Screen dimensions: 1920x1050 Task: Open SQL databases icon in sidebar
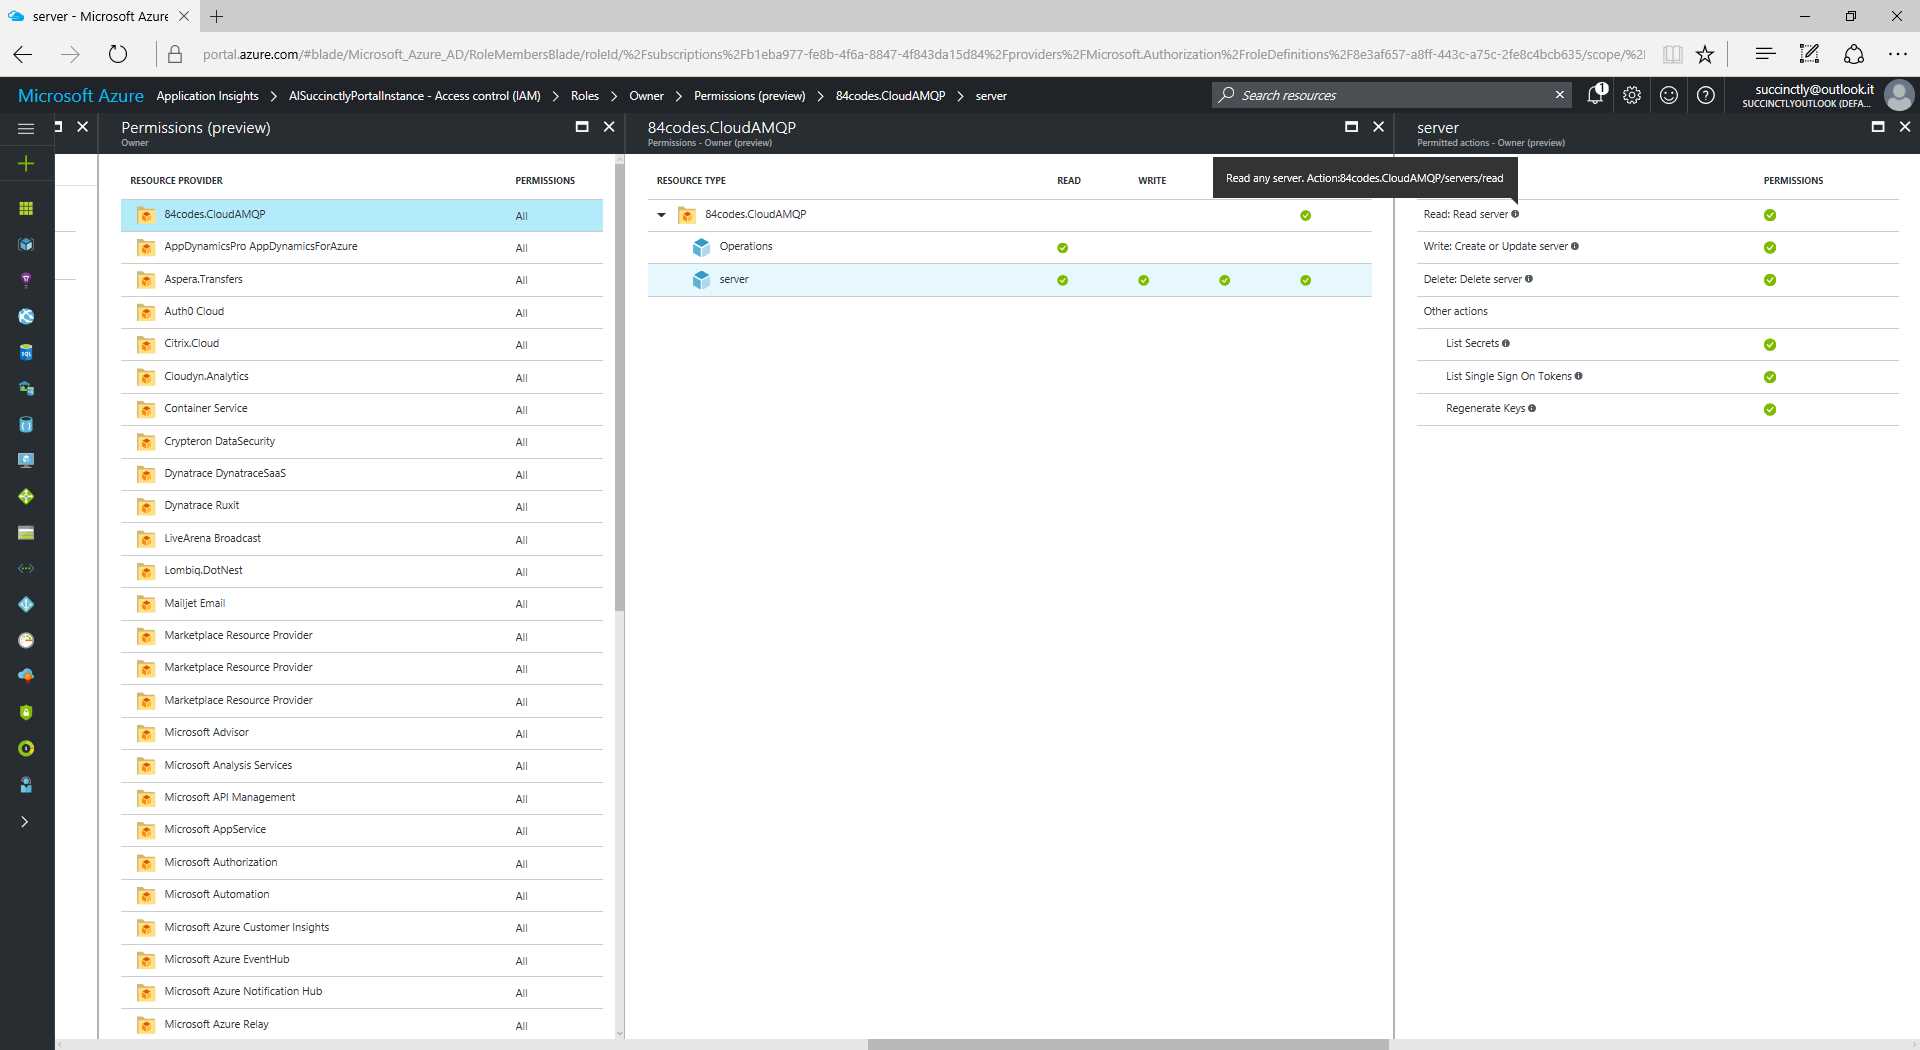coord(26,352)
